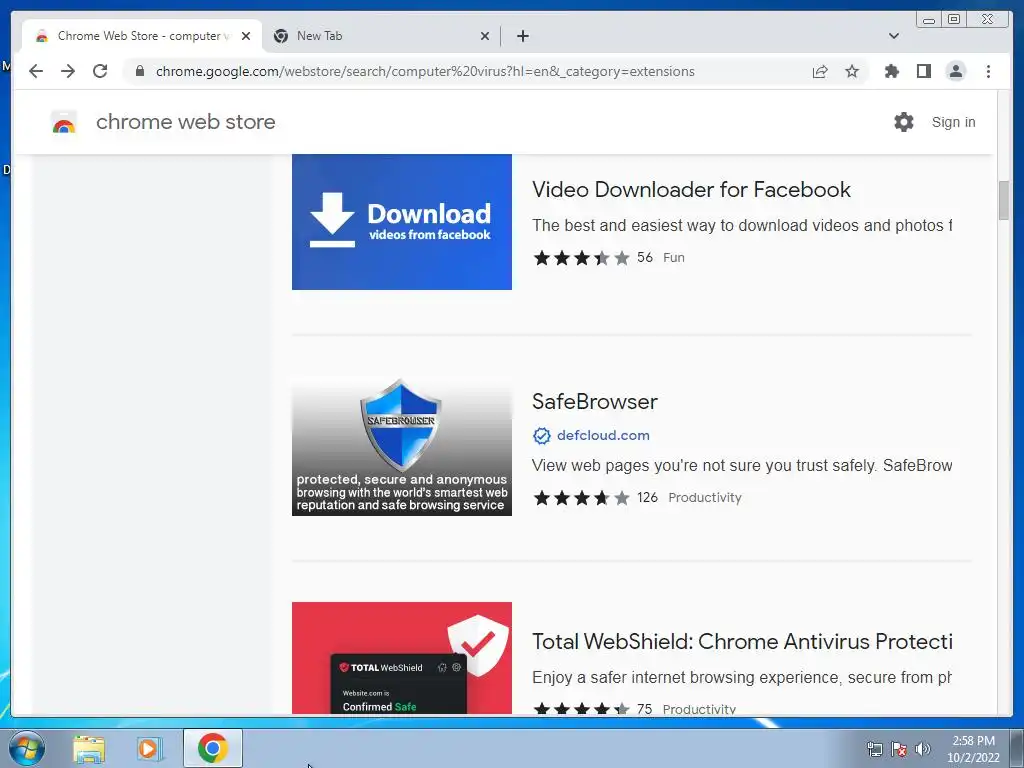Visit the defcloud.com publisher link
This screenshot has width=1024, height=768.
pos(603,436)
